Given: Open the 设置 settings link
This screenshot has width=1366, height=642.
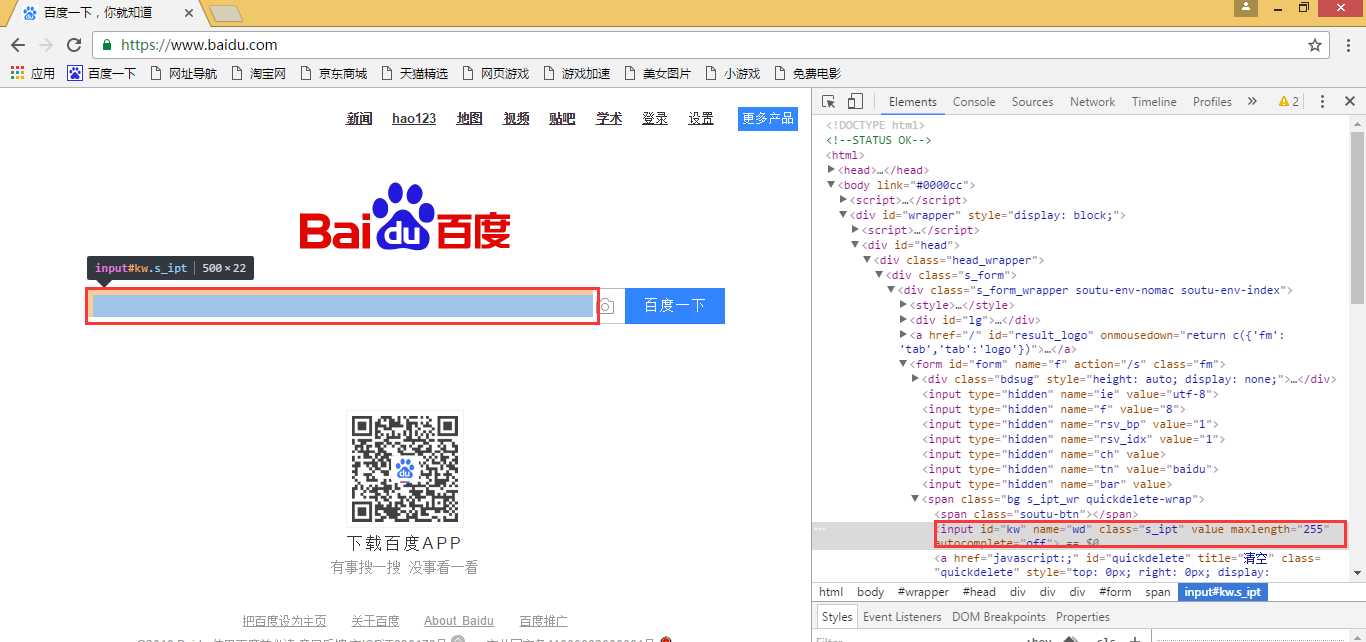Looking at the screenshot, I should [701, 118].
